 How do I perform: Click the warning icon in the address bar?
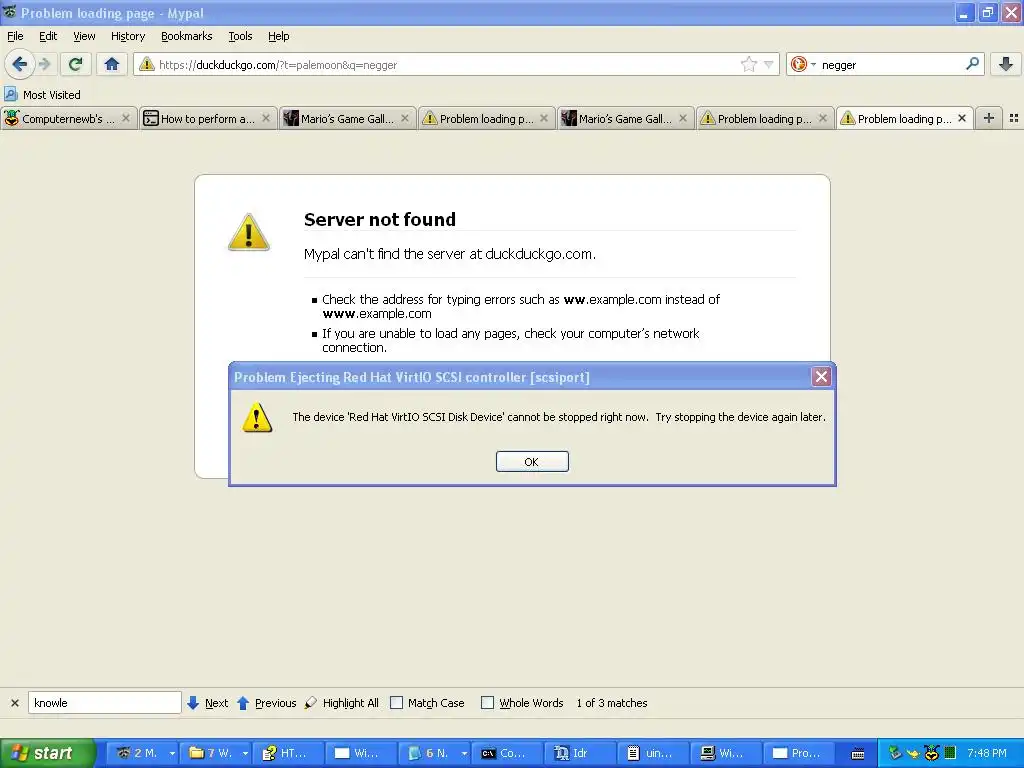147,64
